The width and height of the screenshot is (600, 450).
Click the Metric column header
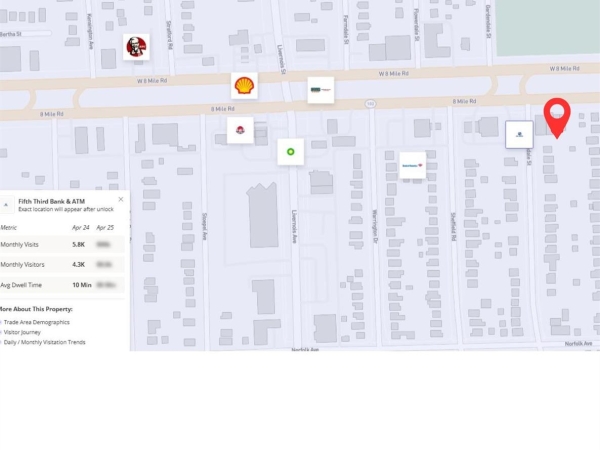(x=8, y=228)
